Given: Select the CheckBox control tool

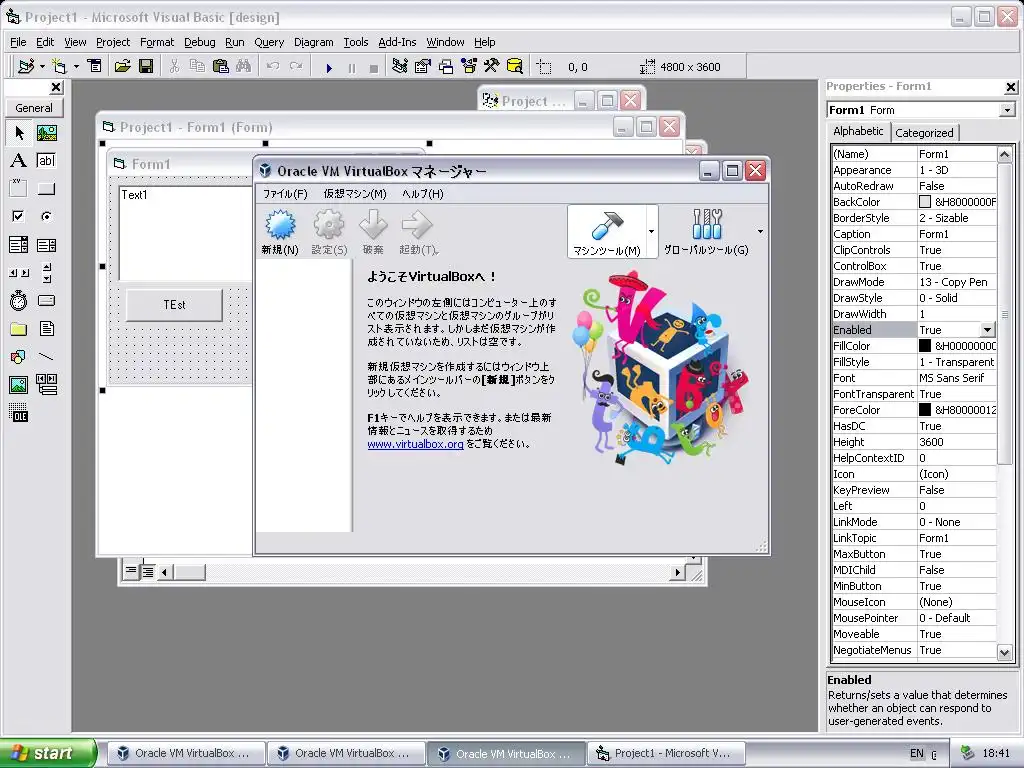Looking at the screenshot, I should point(19,216).
